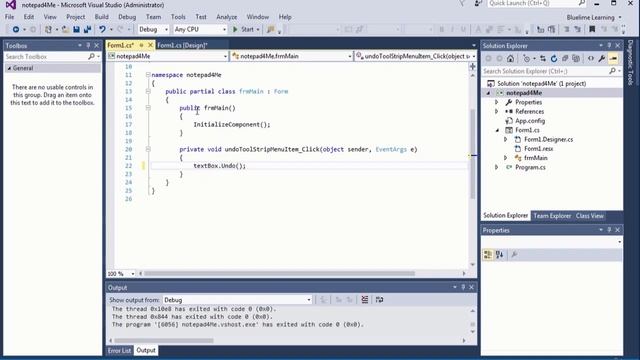Click the View Code icon in Solution Explorer
Screen dimensions: 640x360
591,59
